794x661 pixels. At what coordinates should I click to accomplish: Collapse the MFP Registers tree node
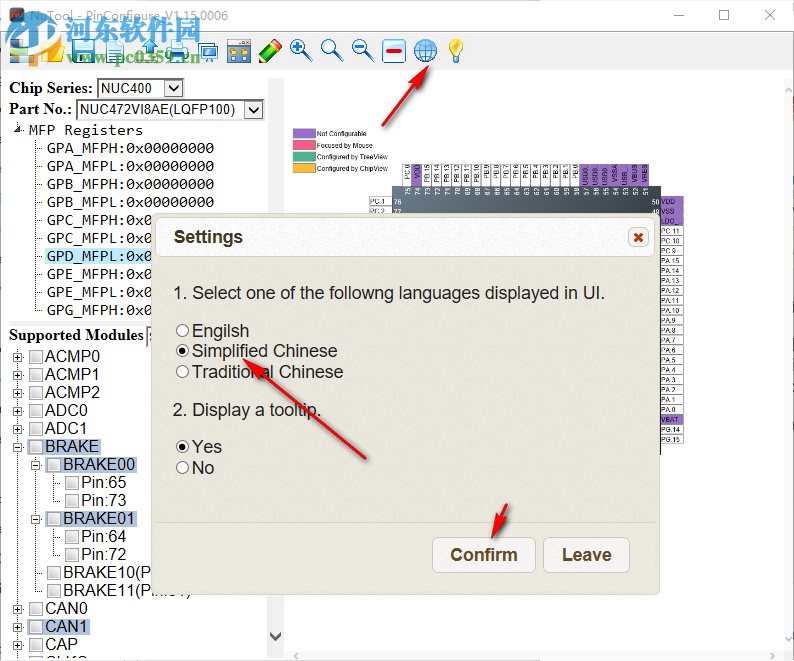pyautogui.click(x=18, y=129)
